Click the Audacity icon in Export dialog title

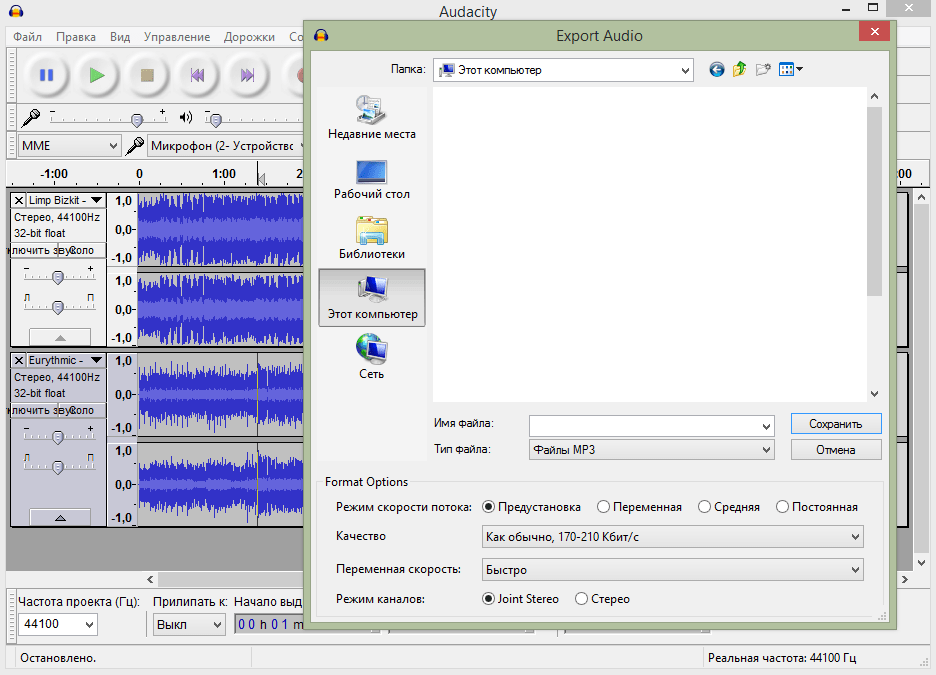click(x=321, y=35)
